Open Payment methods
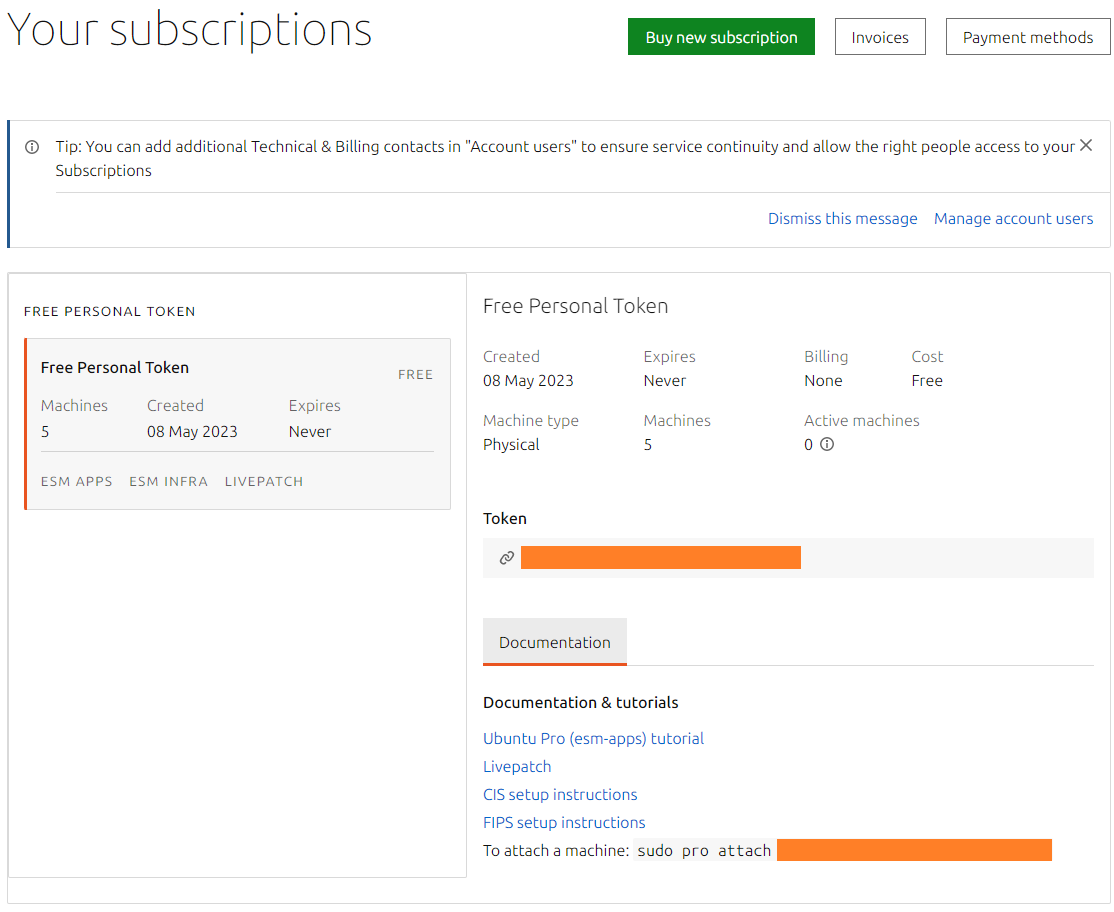 [1027, 37]
